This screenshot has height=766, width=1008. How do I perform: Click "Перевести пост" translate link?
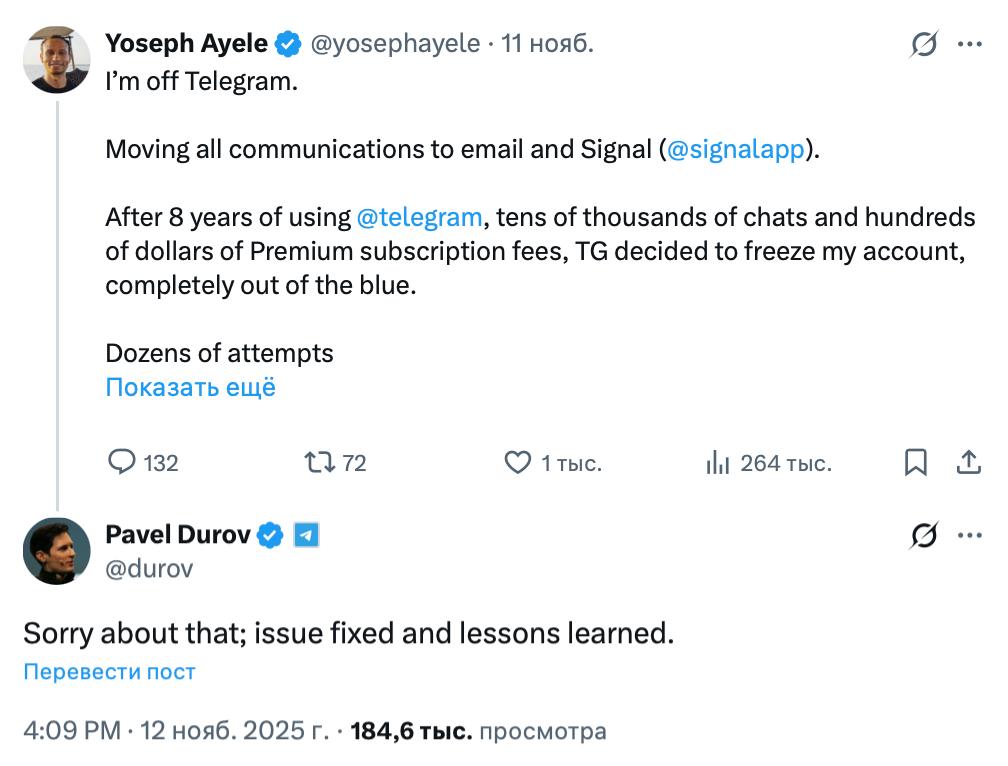[x=109, y=671]
